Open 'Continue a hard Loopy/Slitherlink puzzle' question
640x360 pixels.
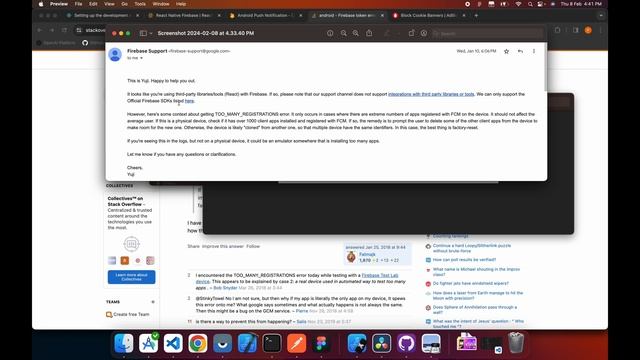point(472,248)
